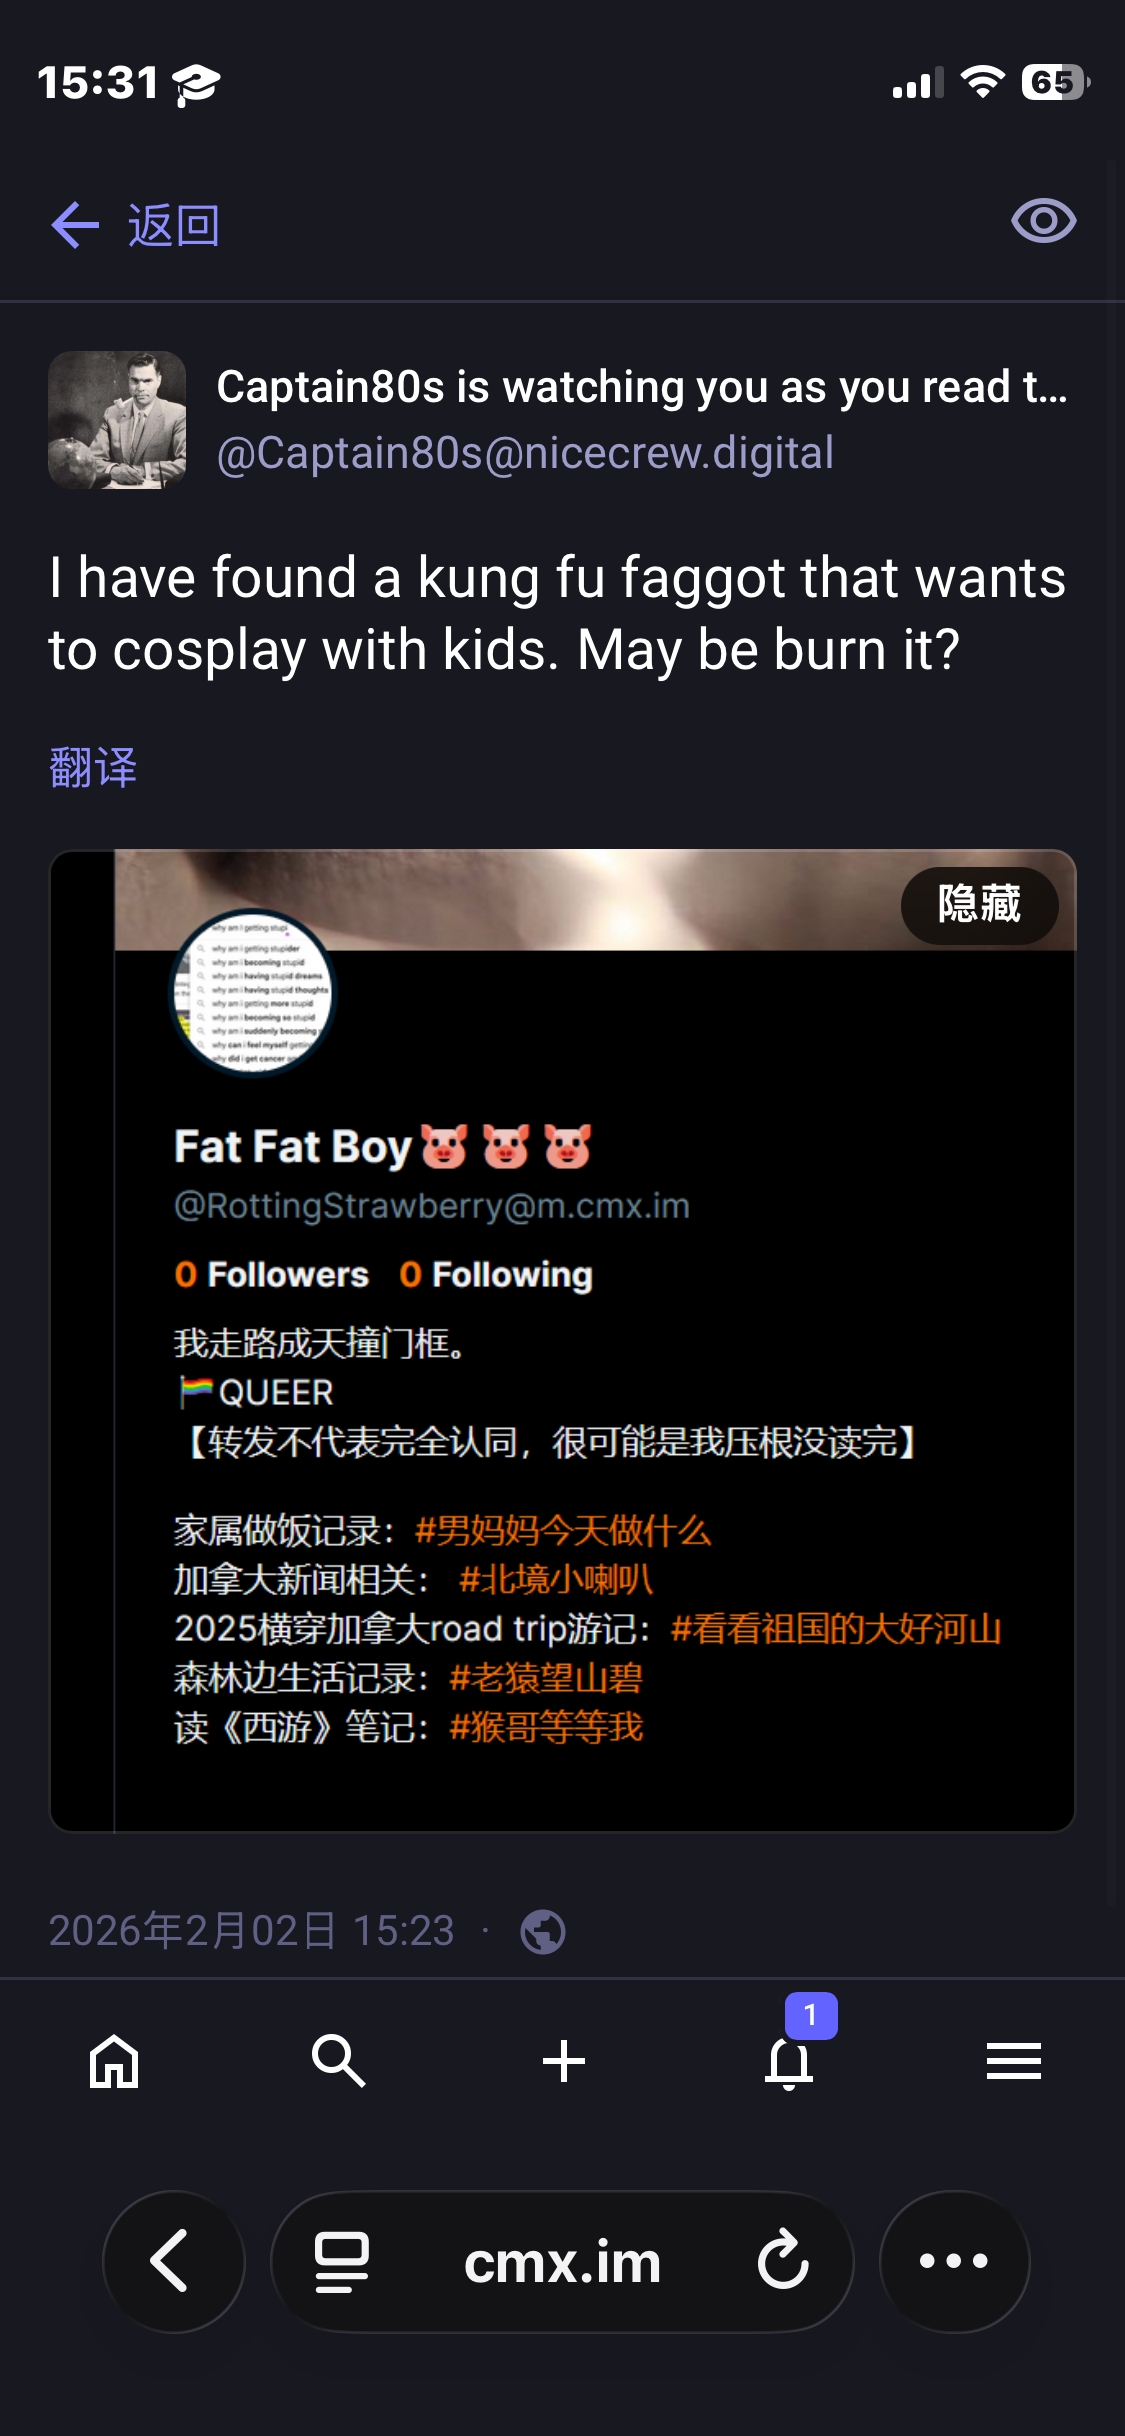Click the globe public visibility icon
The height and width of the screenshot is (2436, 1125).
pyautogui.click(x=543, y=1931)
